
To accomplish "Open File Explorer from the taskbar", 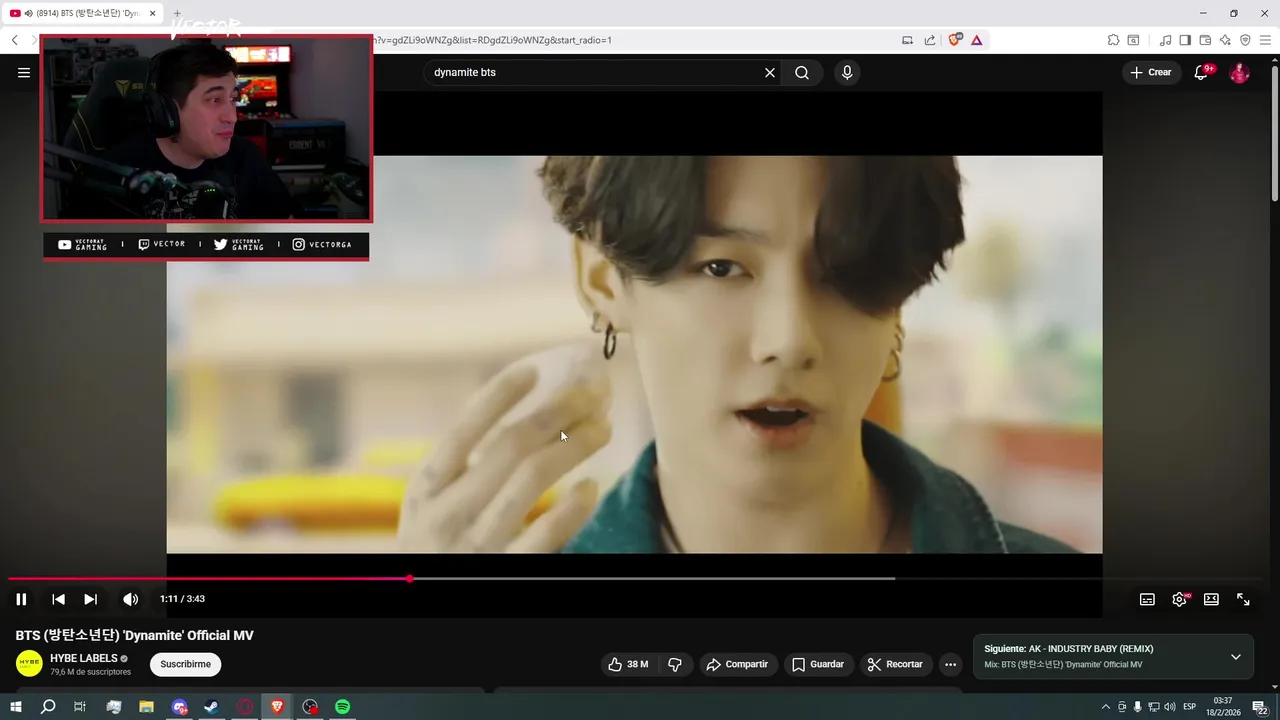I will pyautogui.click(x=146, y=707).
